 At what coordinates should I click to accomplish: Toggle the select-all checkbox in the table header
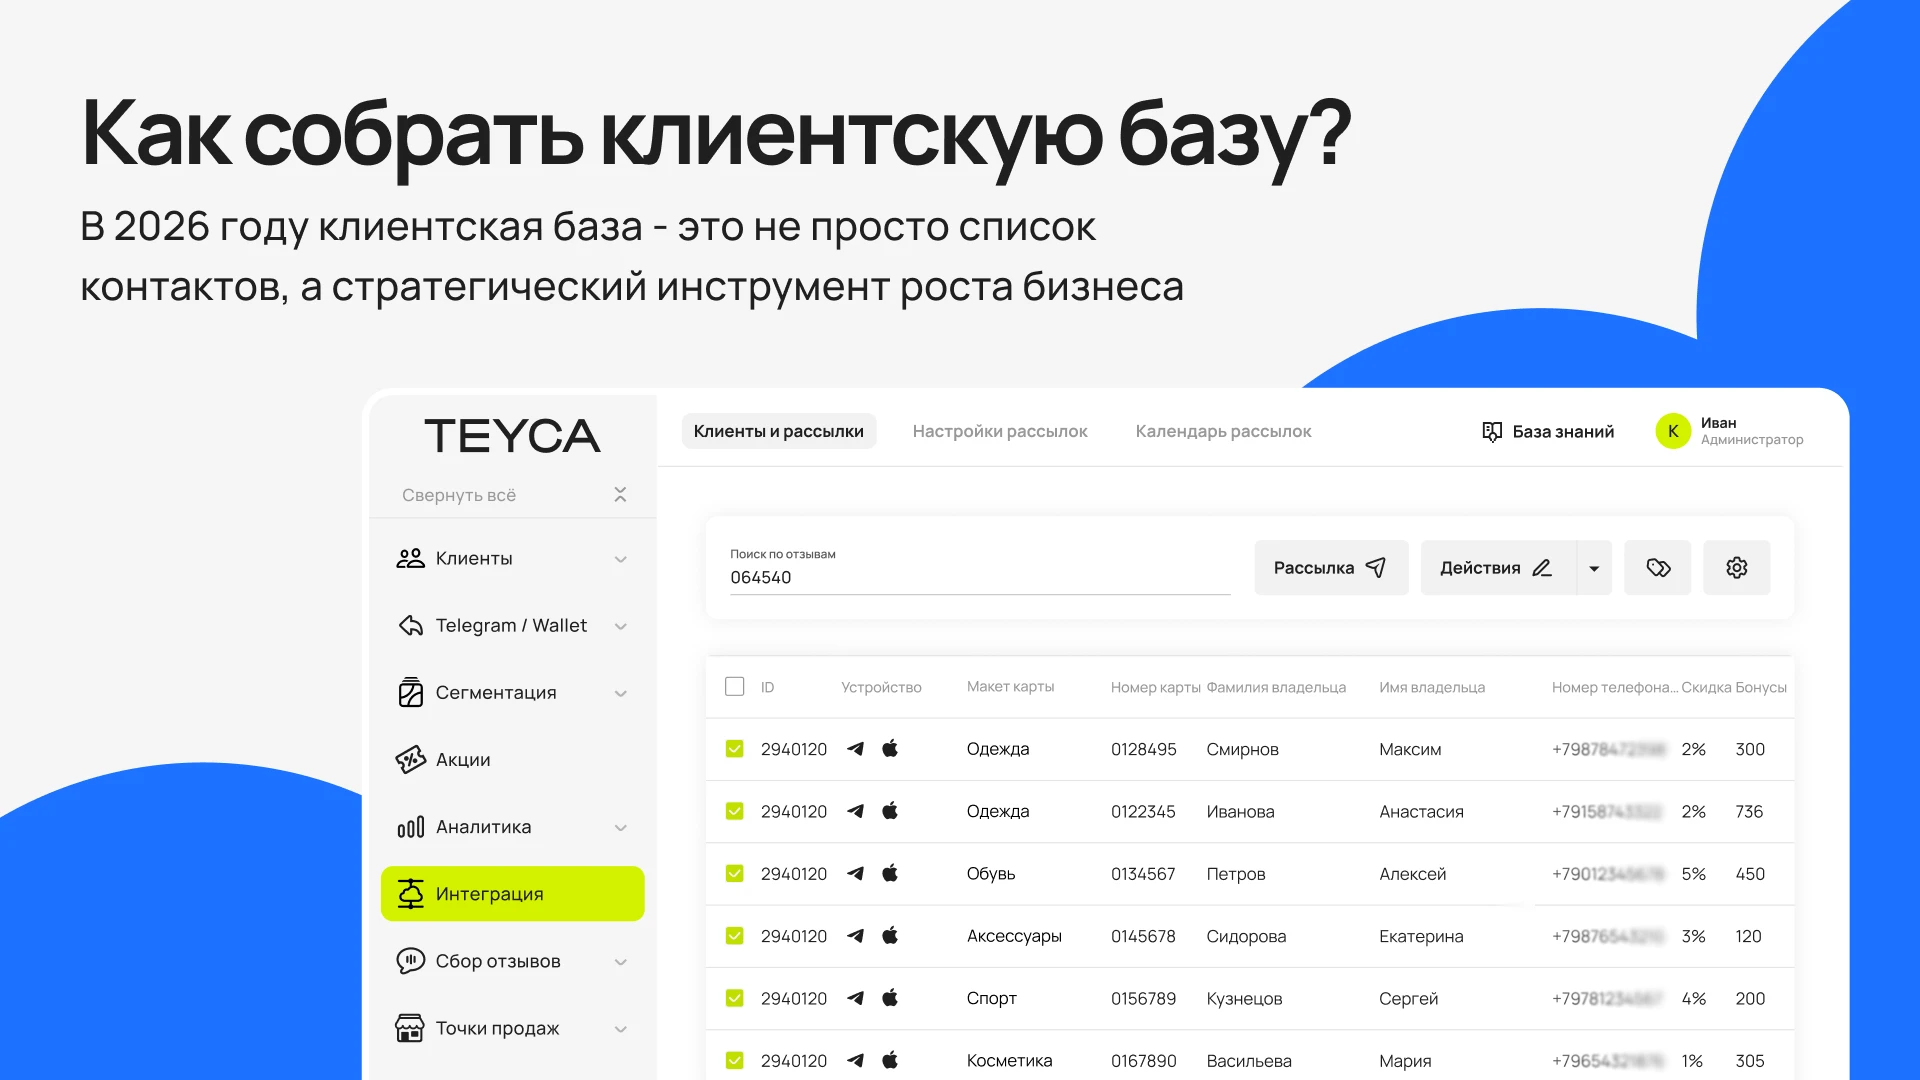(x=735, y=687)
